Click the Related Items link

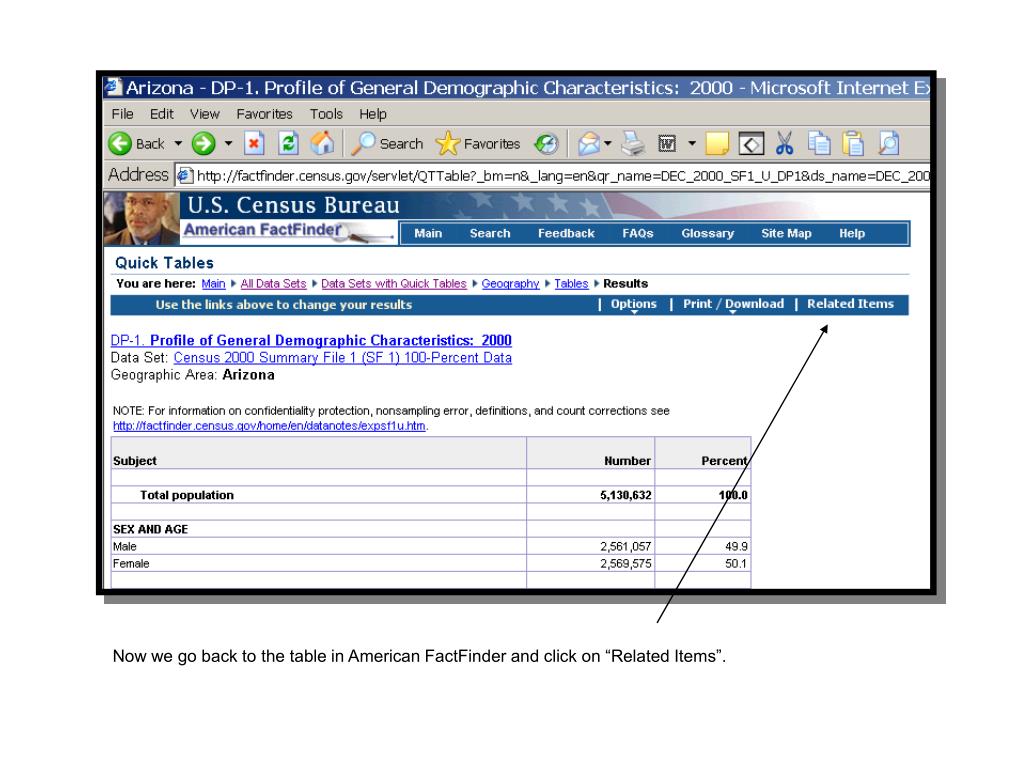pyautogui.click(x=850, y=304)
